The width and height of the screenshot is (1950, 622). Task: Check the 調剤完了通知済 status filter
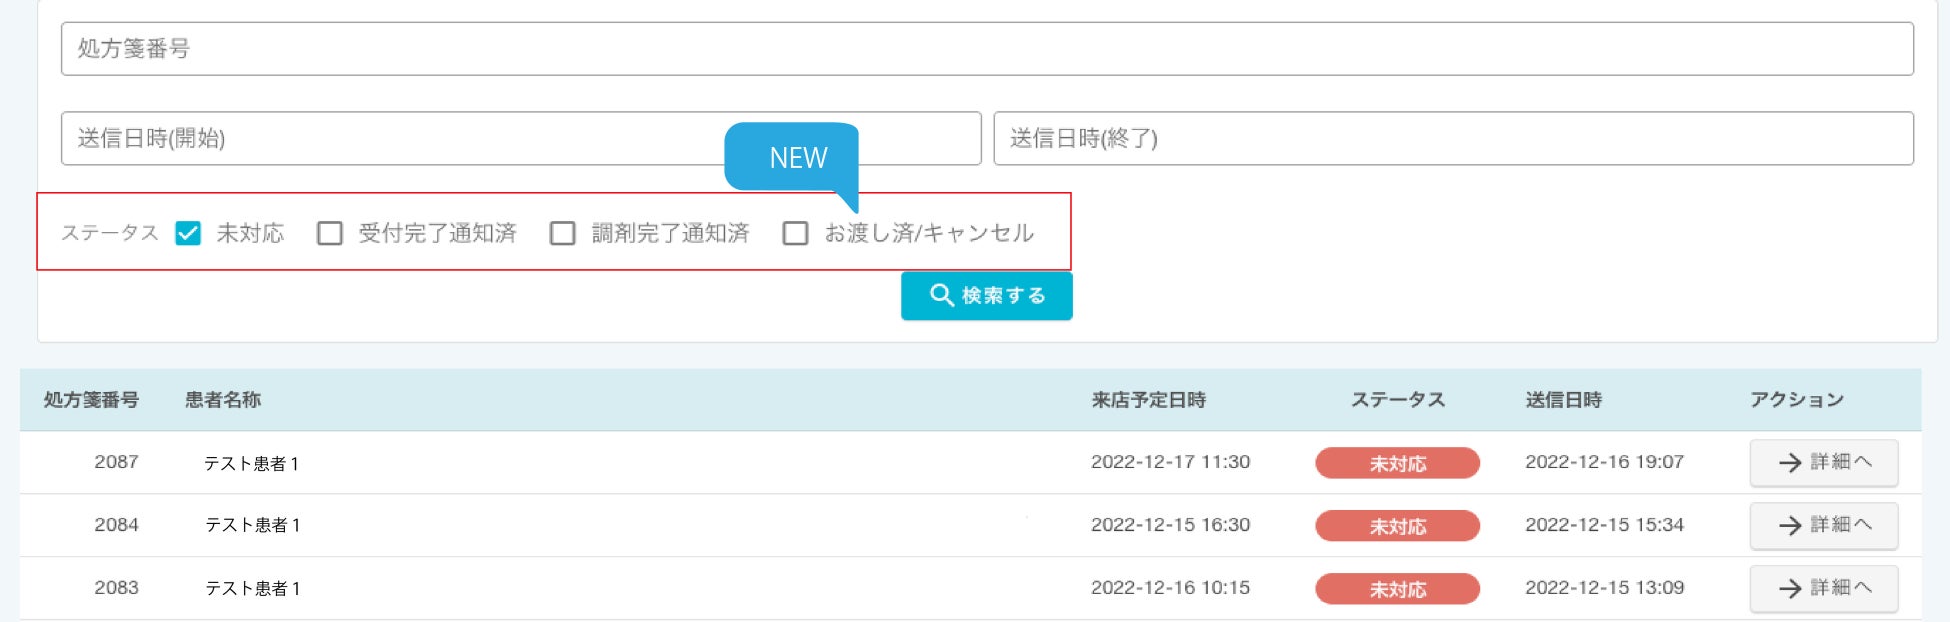(563, 233)
